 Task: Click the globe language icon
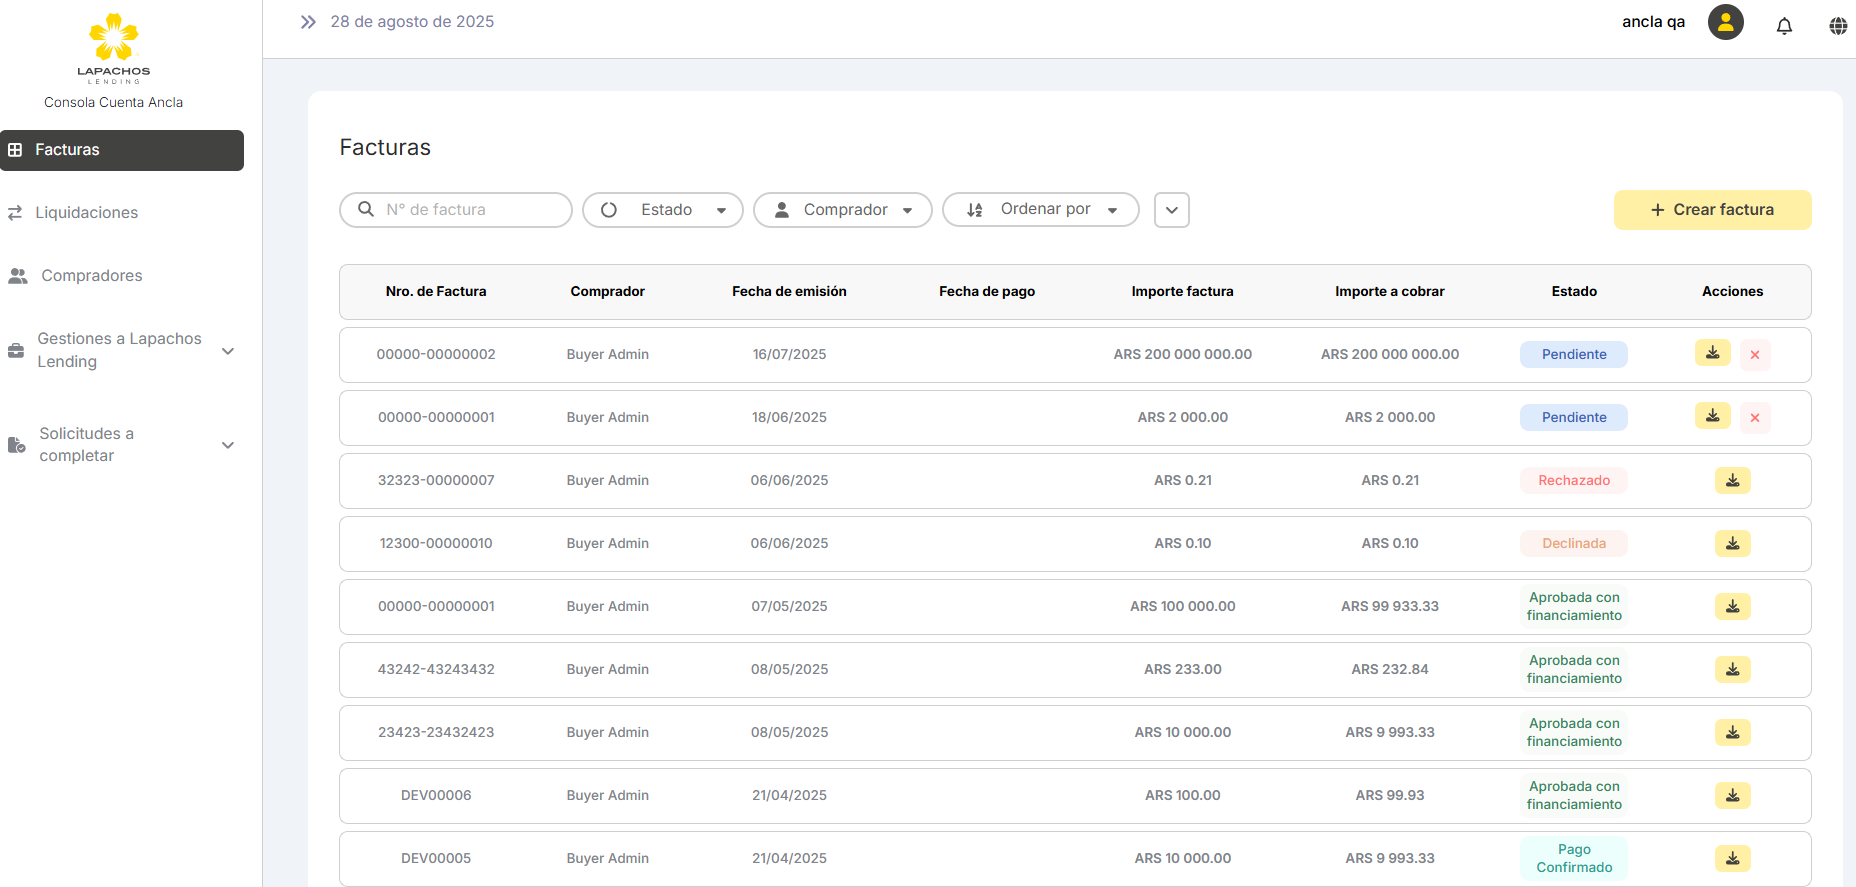click(1838, 26)
